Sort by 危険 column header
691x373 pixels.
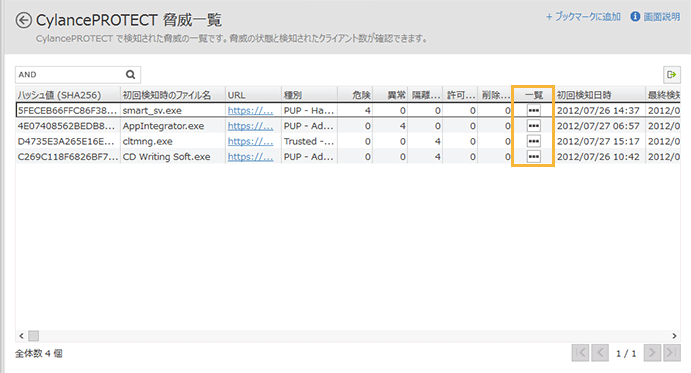355,95
